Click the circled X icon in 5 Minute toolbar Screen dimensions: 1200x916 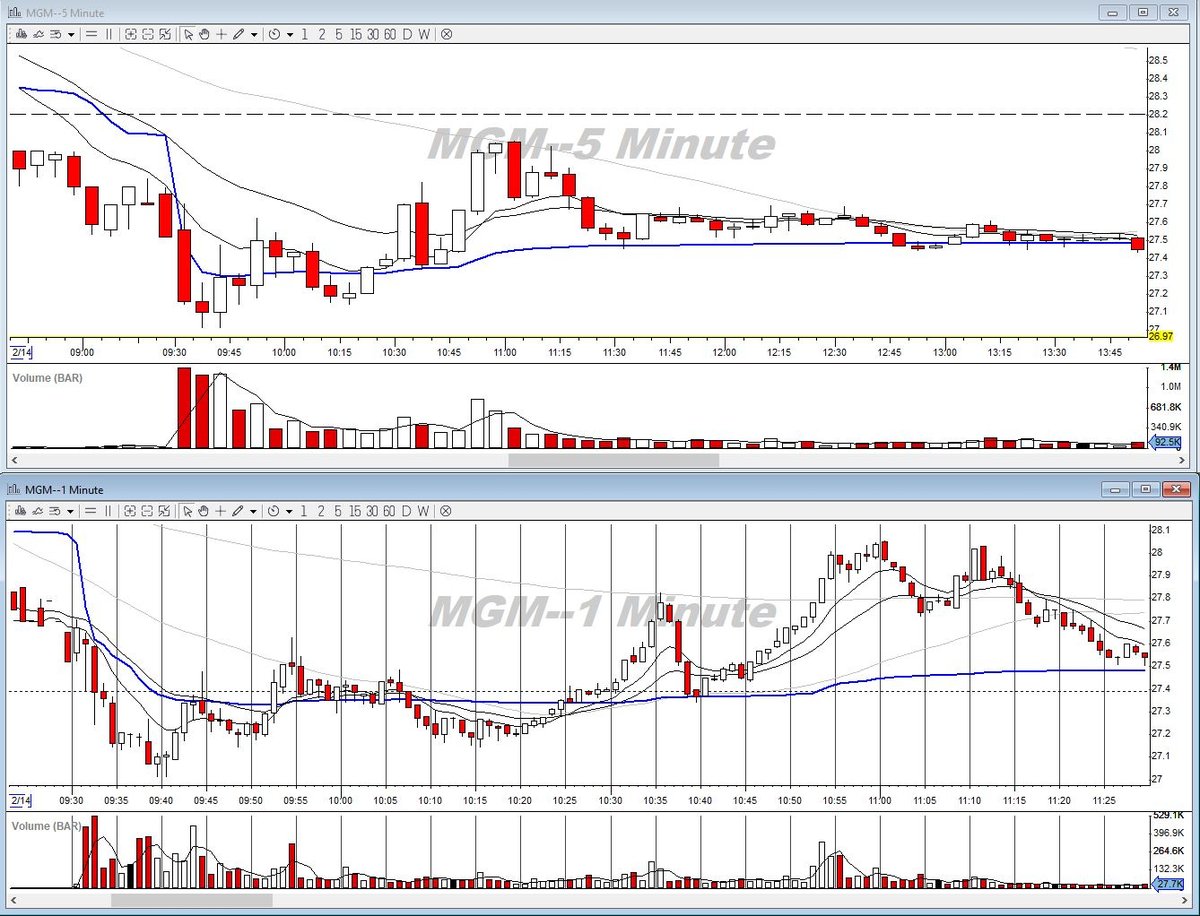tap(446, 34)
